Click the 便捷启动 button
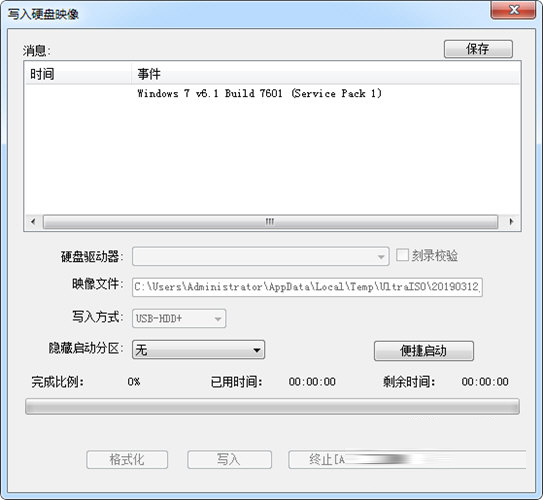Image resolution: width=543 pixels, height=500 pixels. point(424,351)
